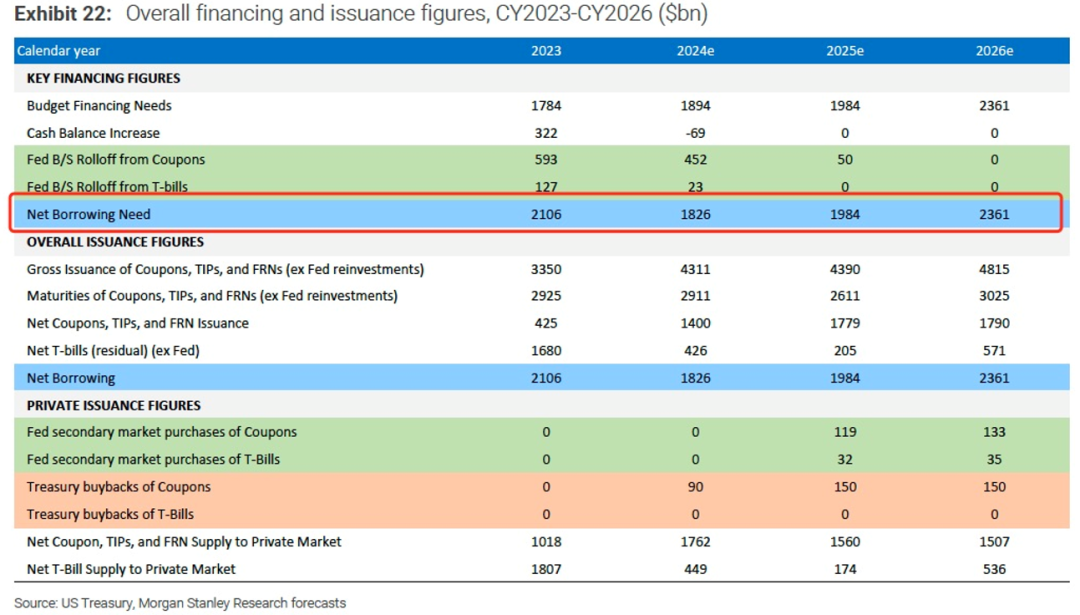Select Fed purchases of Coupons value 133
Screen dimensions: 1080x615
(x=994, y=432)
